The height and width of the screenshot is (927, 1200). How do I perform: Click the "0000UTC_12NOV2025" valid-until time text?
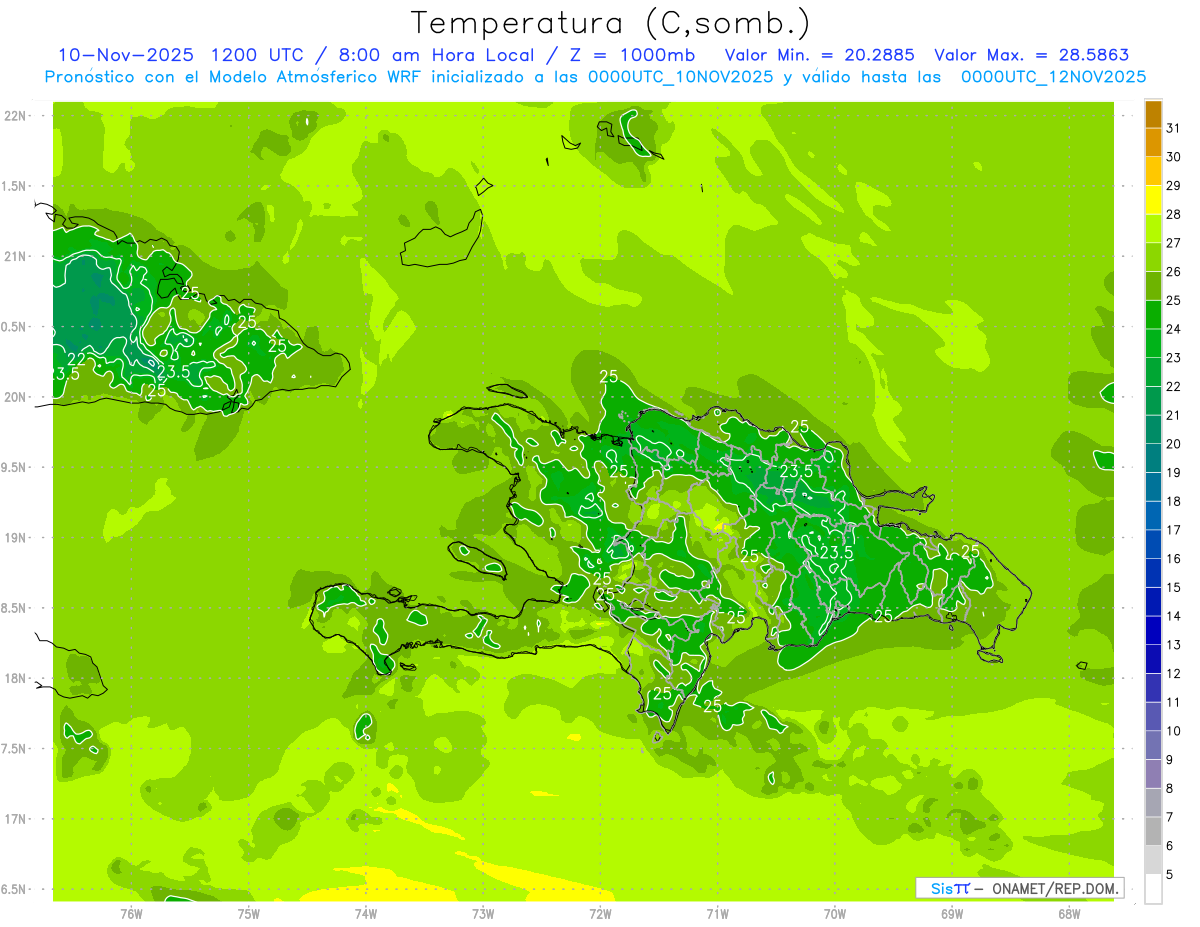1053,77
